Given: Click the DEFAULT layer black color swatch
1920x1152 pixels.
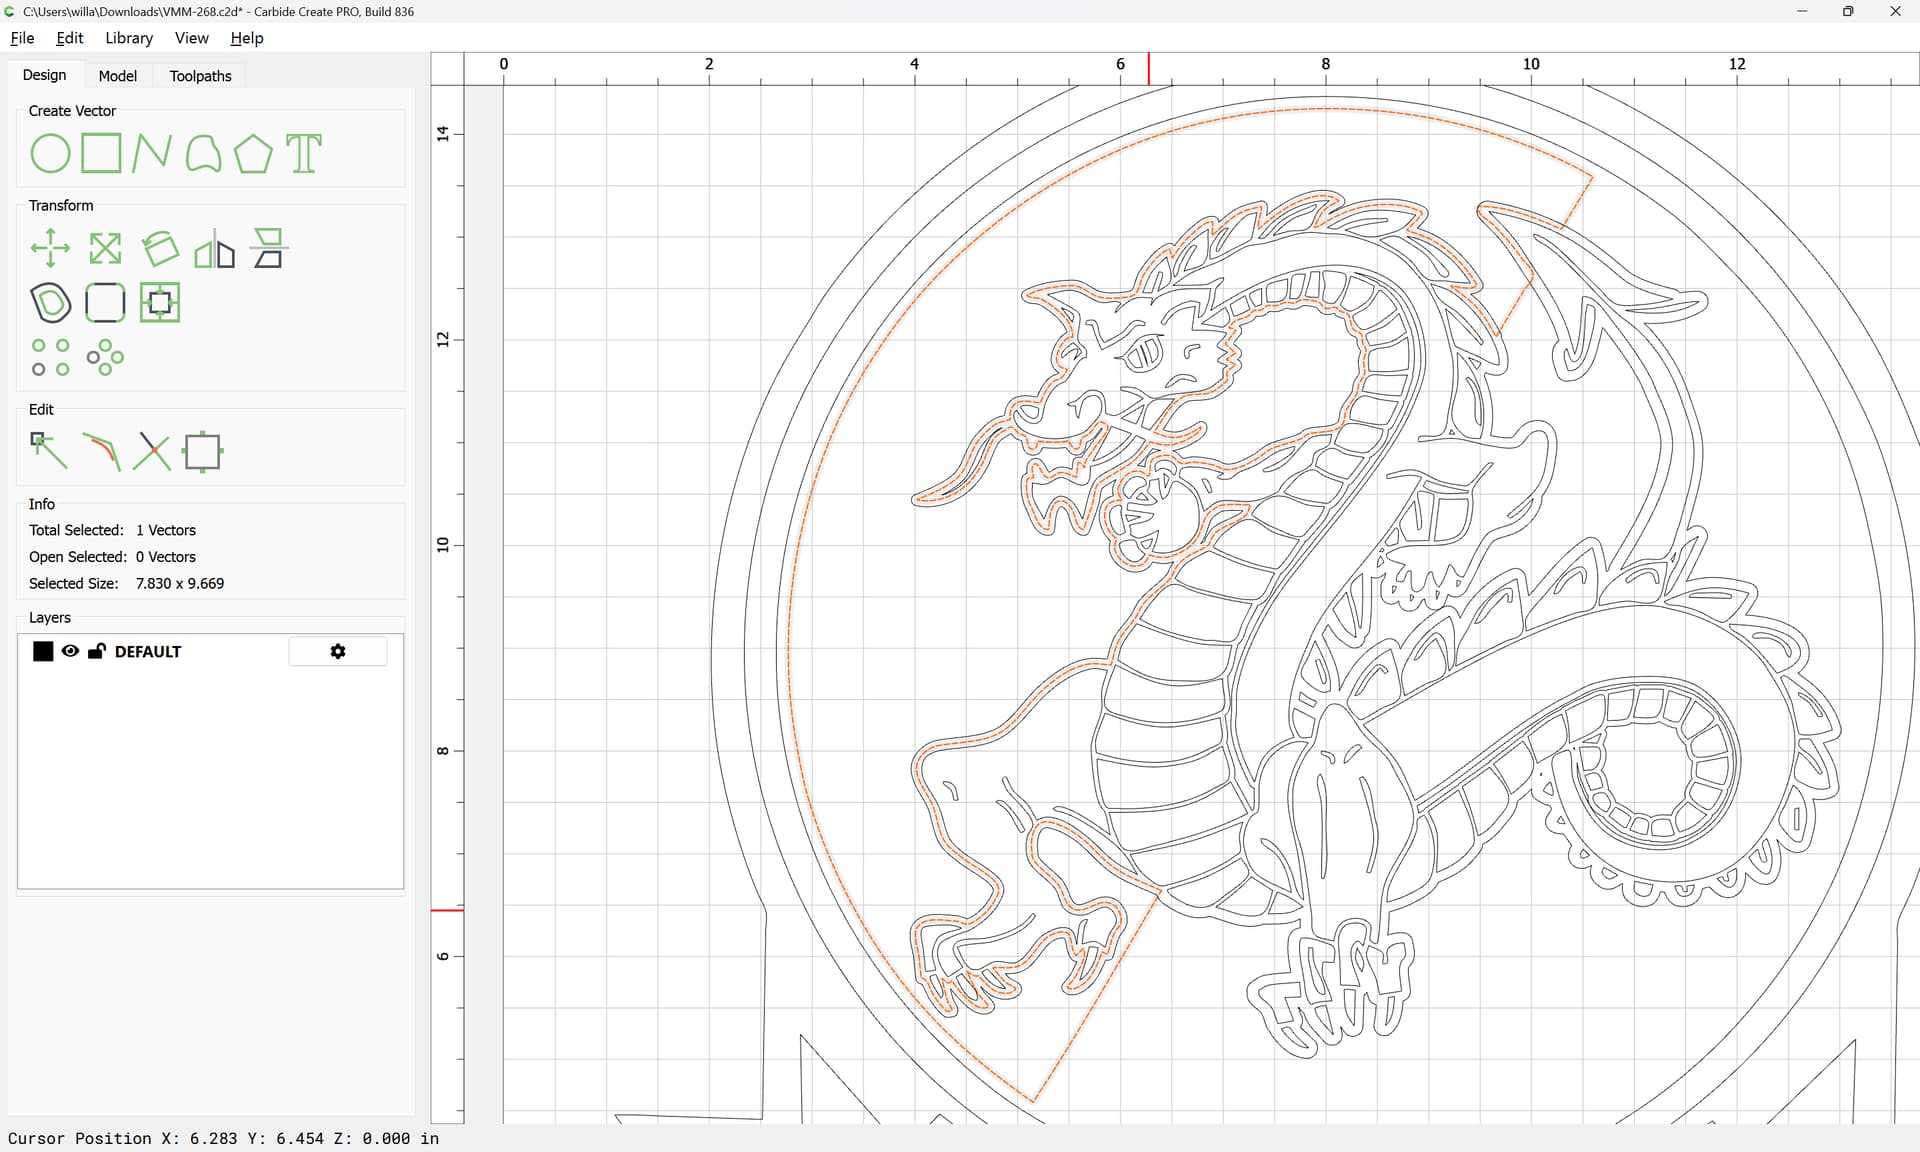Looking at the screenshot, I should [x=43, y=651].
